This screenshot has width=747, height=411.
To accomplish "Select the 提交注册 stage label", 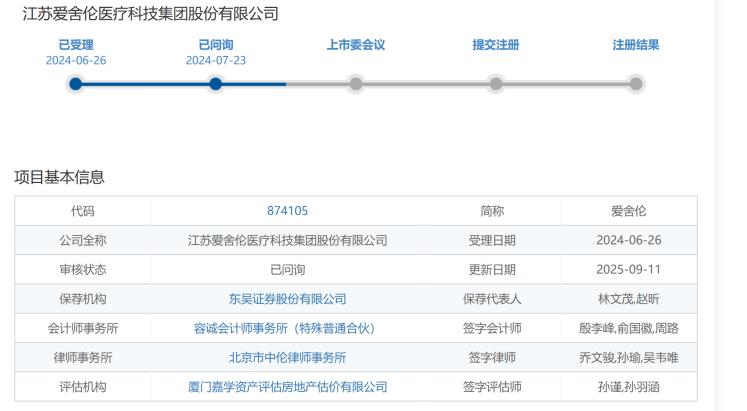I will (x=495, y=45).
